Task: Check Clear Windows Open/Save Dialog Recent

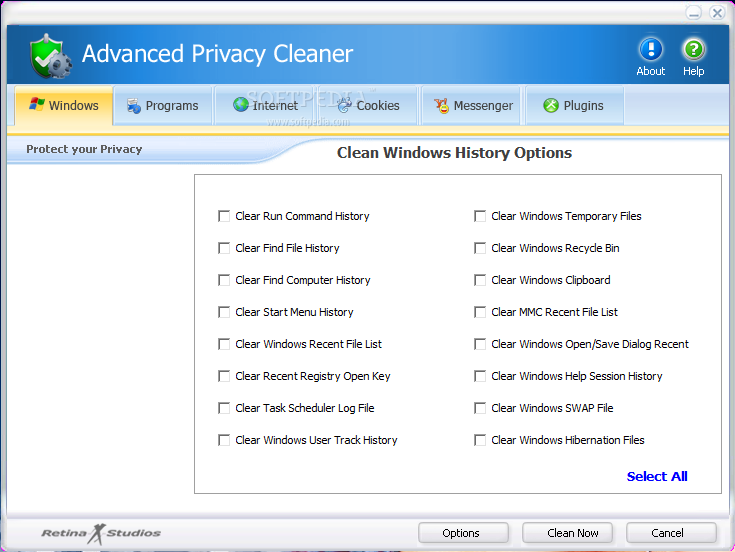Action: (x=480, y=344)
